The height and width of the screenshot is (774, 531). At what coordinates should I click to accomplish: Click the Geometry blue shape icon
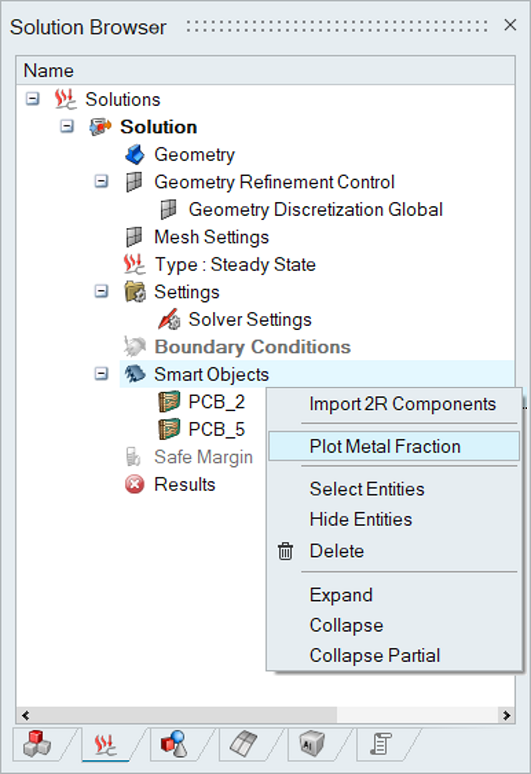(134, 155)
